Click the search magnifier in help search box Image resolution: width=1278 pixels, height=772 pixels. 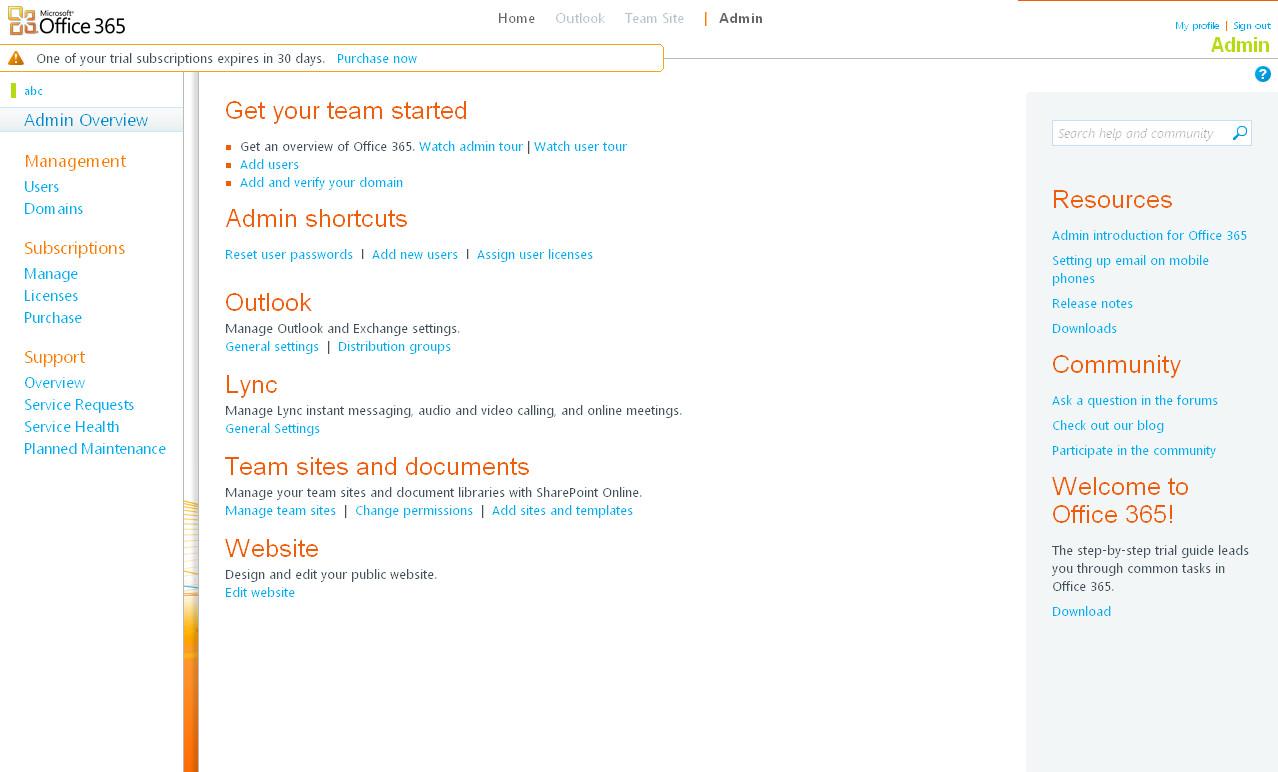(1238, 132)
